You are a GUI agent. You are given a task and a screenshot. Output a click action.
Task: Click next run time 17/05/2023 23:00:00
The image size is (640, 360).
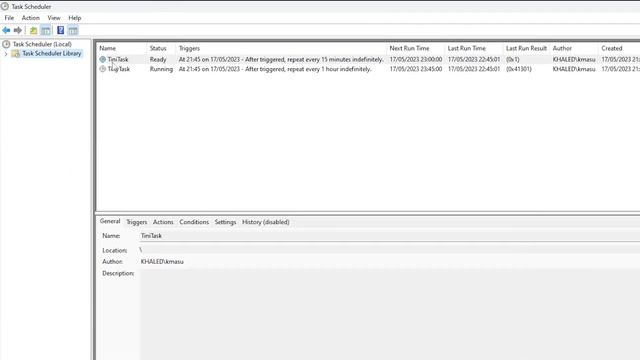tap(416, 59)
